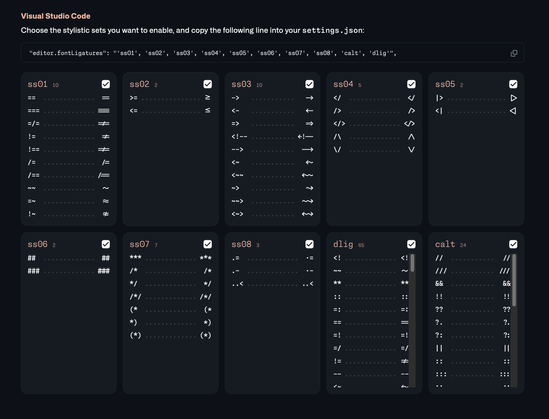Viewport: 549px width, 419px height.
Task: Click the '&&' row in calt
Action: (473, 284)
